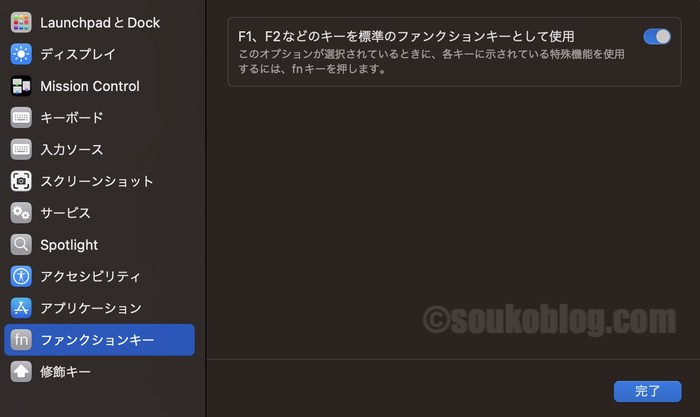Click the アクセシビリティ person icon
This screenshot has height=417, width=700.
[x=21, y=276]
